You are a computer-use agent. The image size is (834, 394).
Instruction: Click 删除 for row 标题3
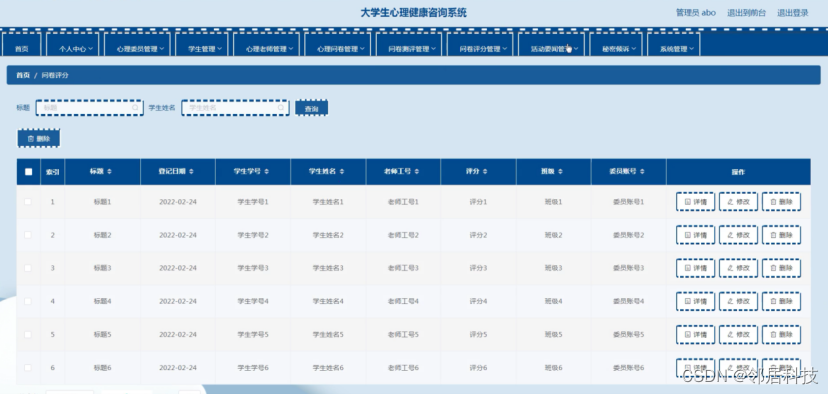pos(781,268)
